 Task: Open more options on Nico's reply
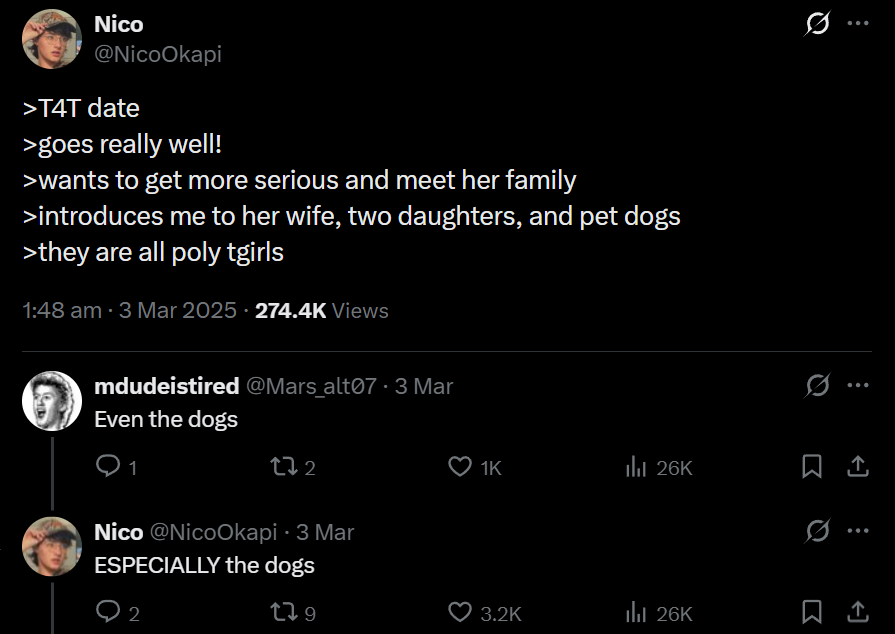(x=858, y=532)
